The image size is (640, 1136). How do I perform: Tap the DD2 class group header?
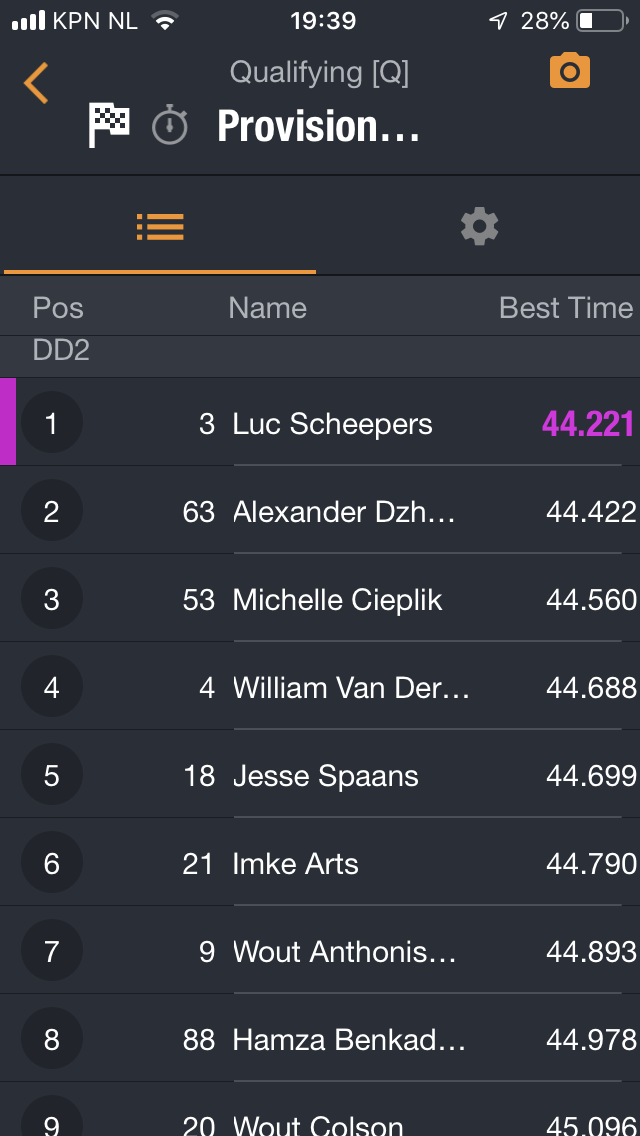click(61, 351)
